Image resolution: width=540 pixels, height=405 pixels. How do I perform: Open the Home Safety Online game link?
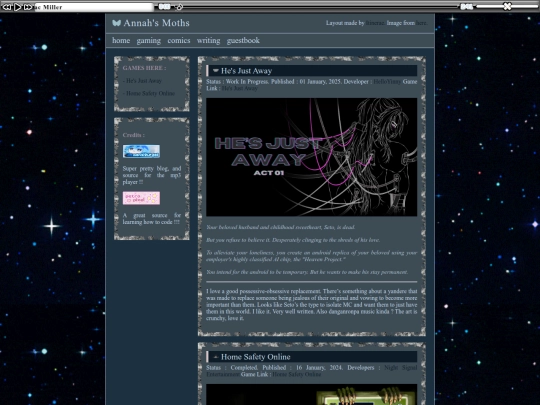click(297, 374)
